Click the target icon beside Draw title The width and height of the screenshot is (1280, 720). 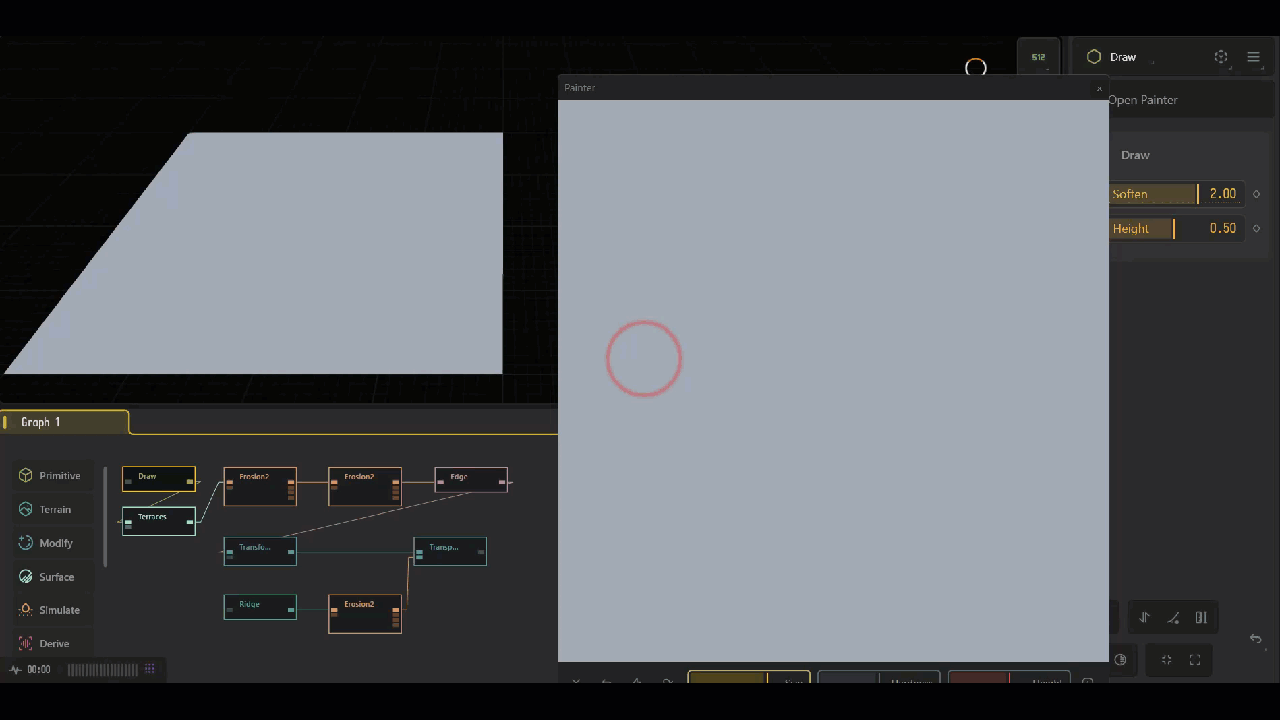[x=1221, y=57]
